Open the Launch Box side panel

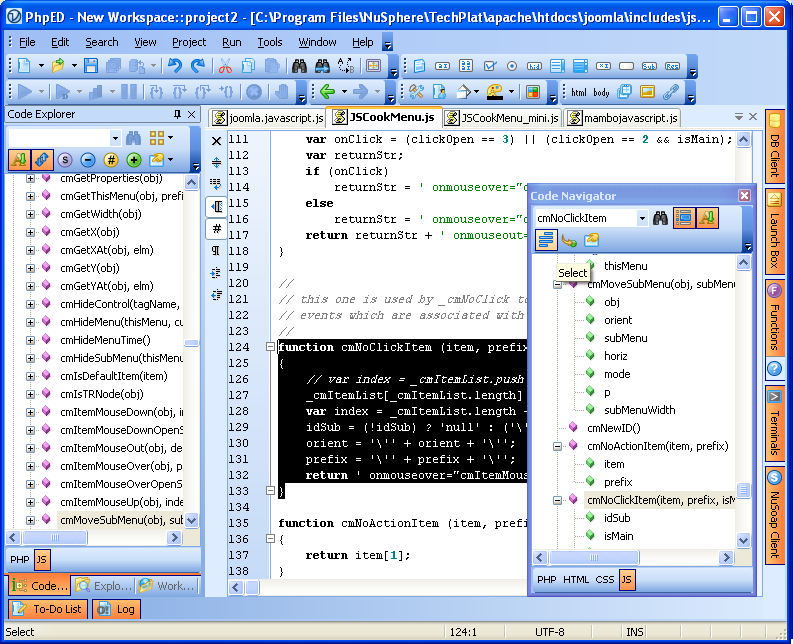[775, 231]
